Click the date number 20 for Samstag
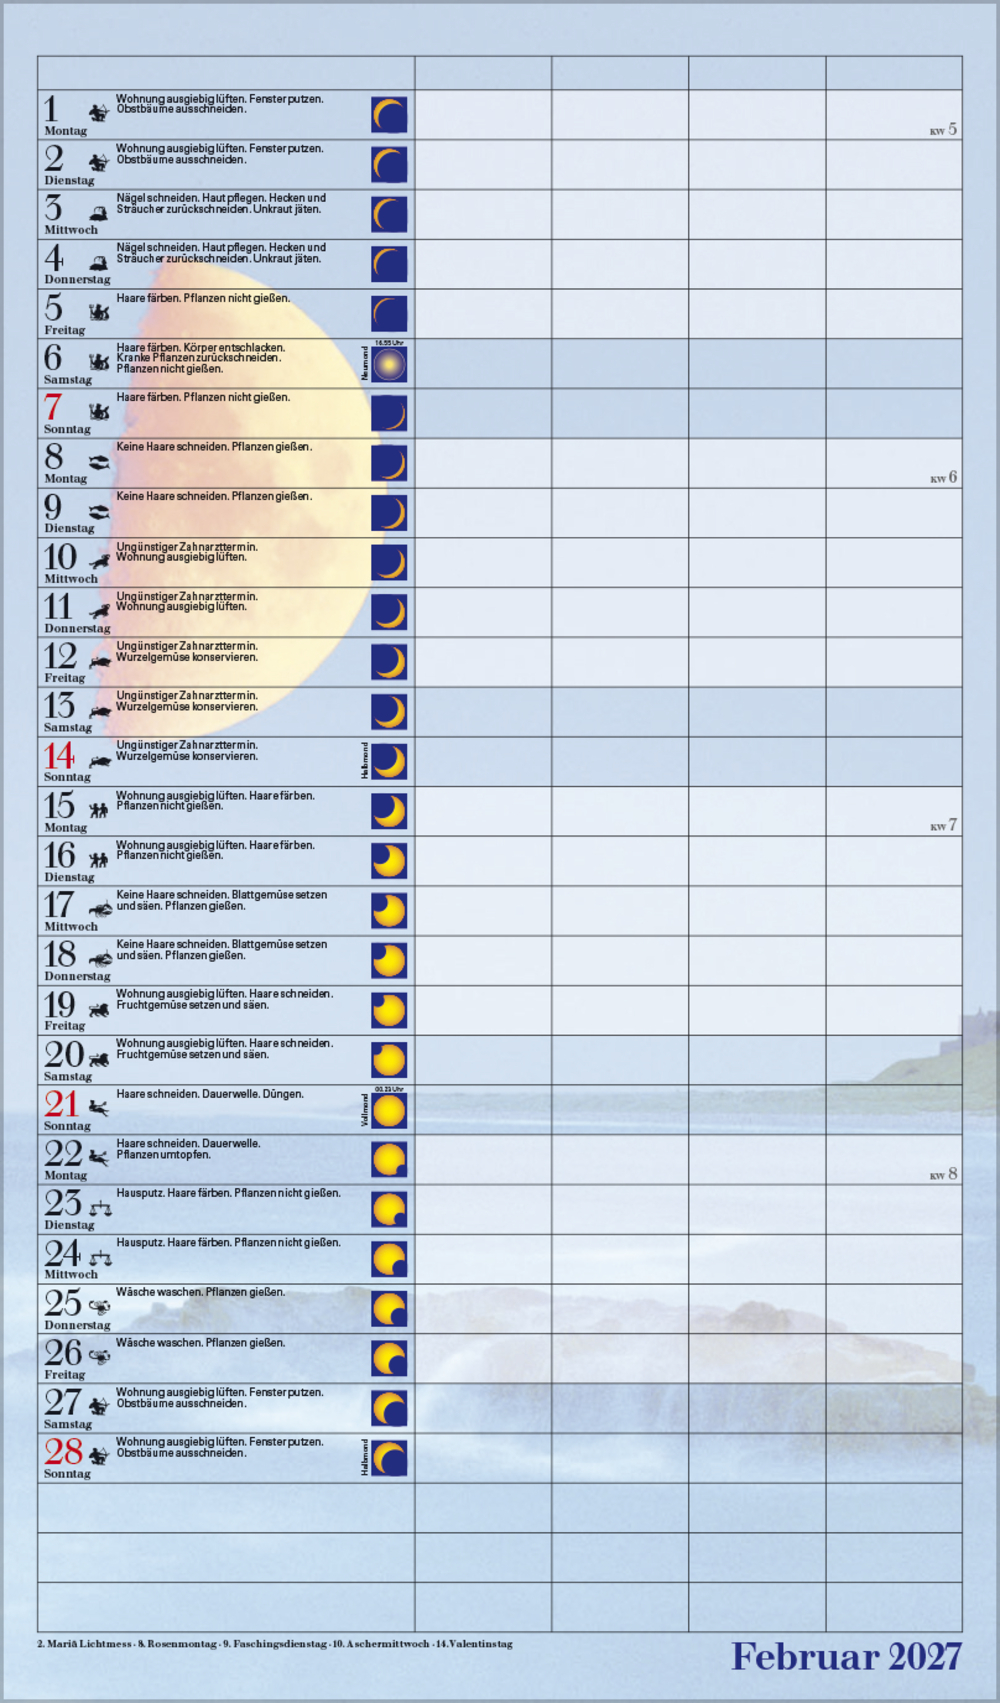 click(64, 1055)
